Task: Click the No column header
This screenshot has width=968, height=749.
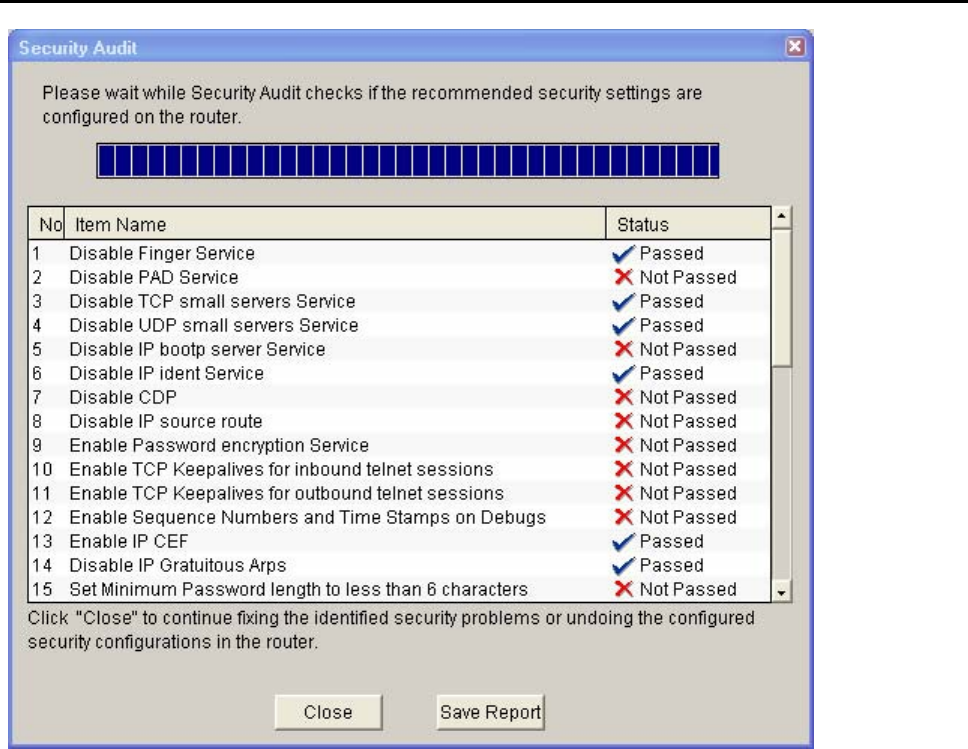Action: point(47,224)
